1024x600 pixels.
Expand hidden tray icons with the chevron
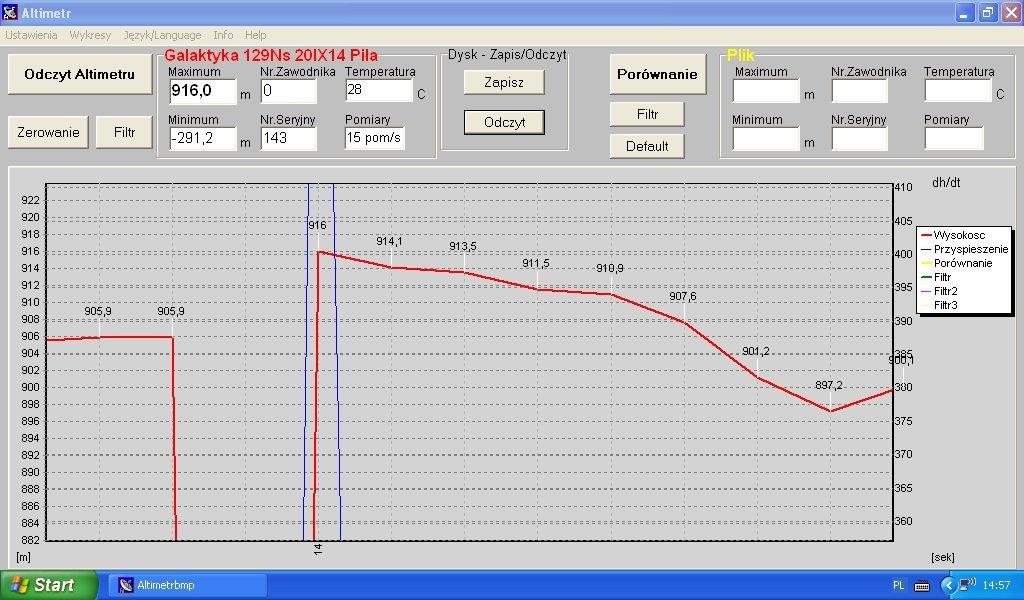click(948, 585)
